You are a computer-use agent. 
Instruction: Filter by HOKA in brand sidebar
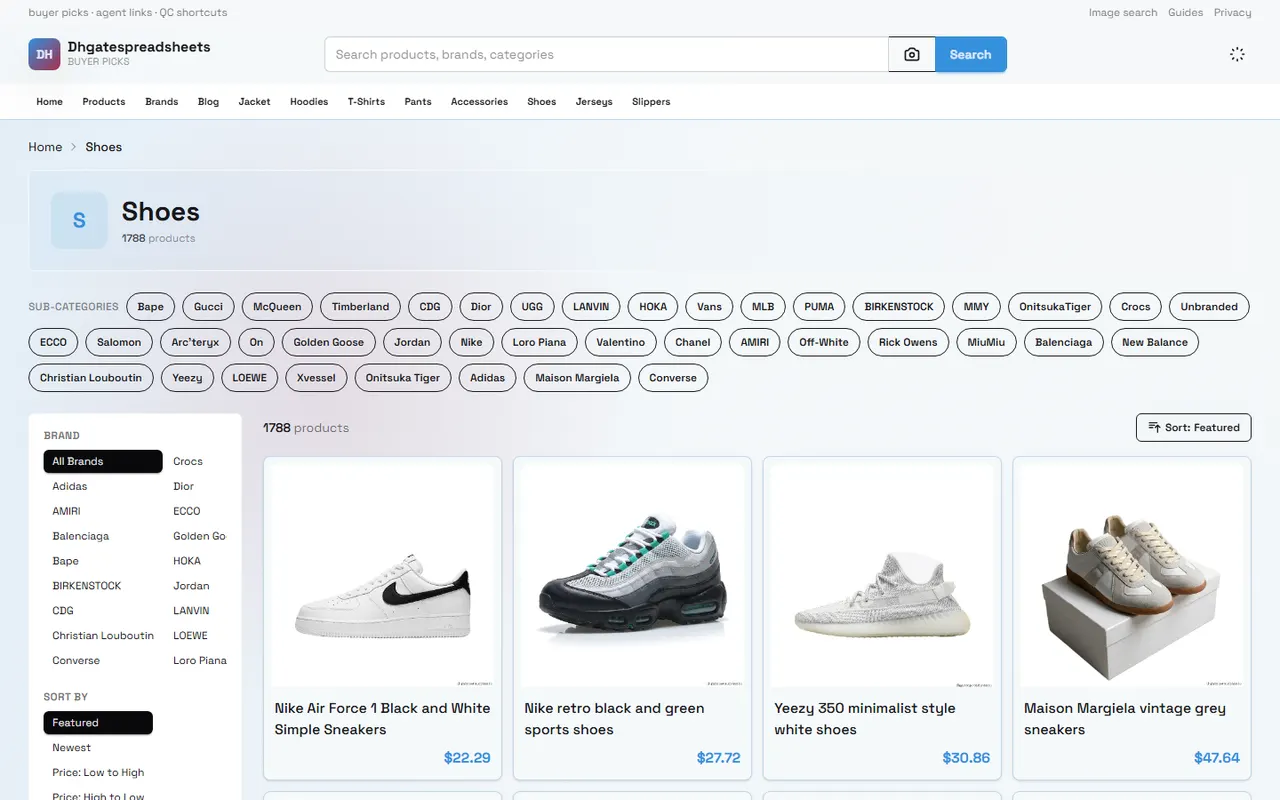(x=187, y=561)
